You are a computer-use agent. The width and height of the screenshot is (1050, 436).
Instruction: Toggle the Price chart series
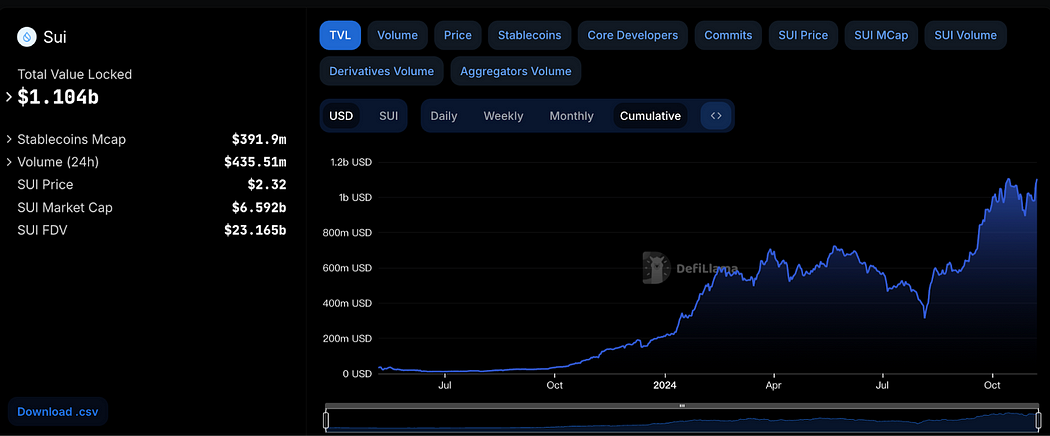click(458, 35)
